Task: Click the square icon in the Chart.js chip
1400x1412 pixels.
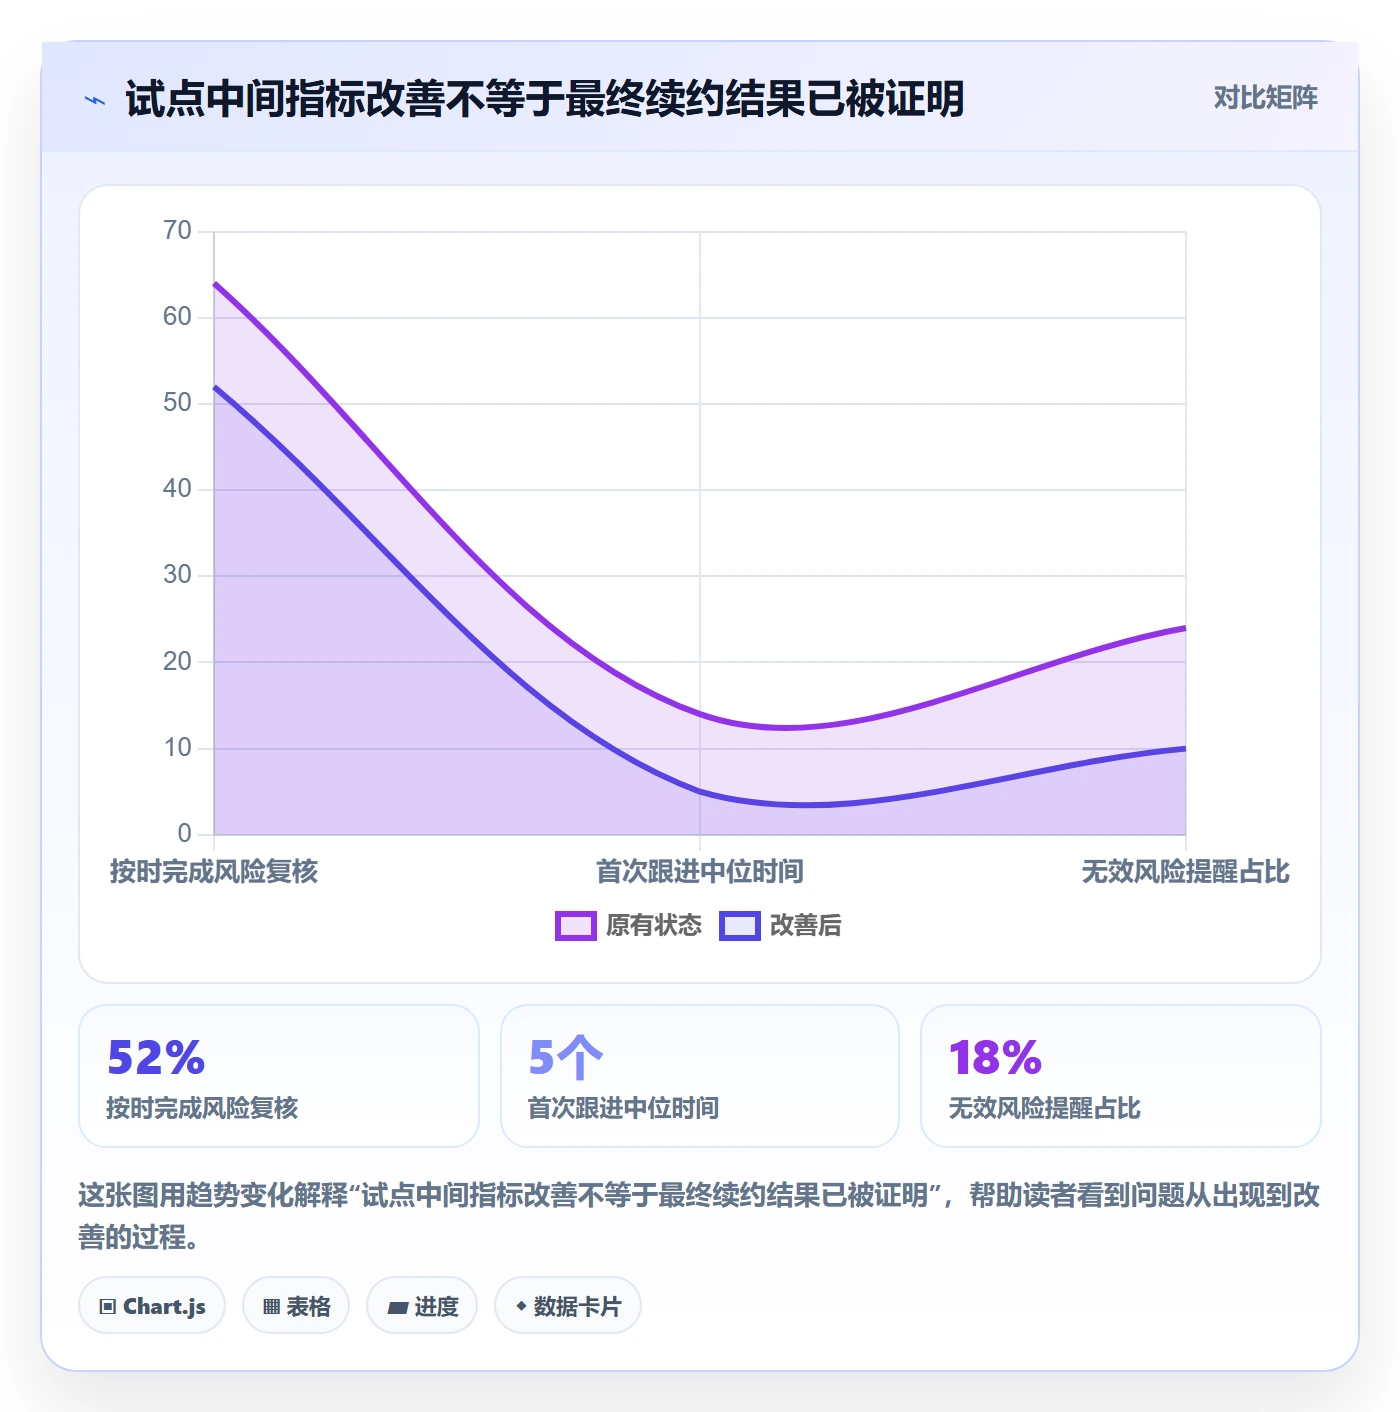Action: [108, 1306]
